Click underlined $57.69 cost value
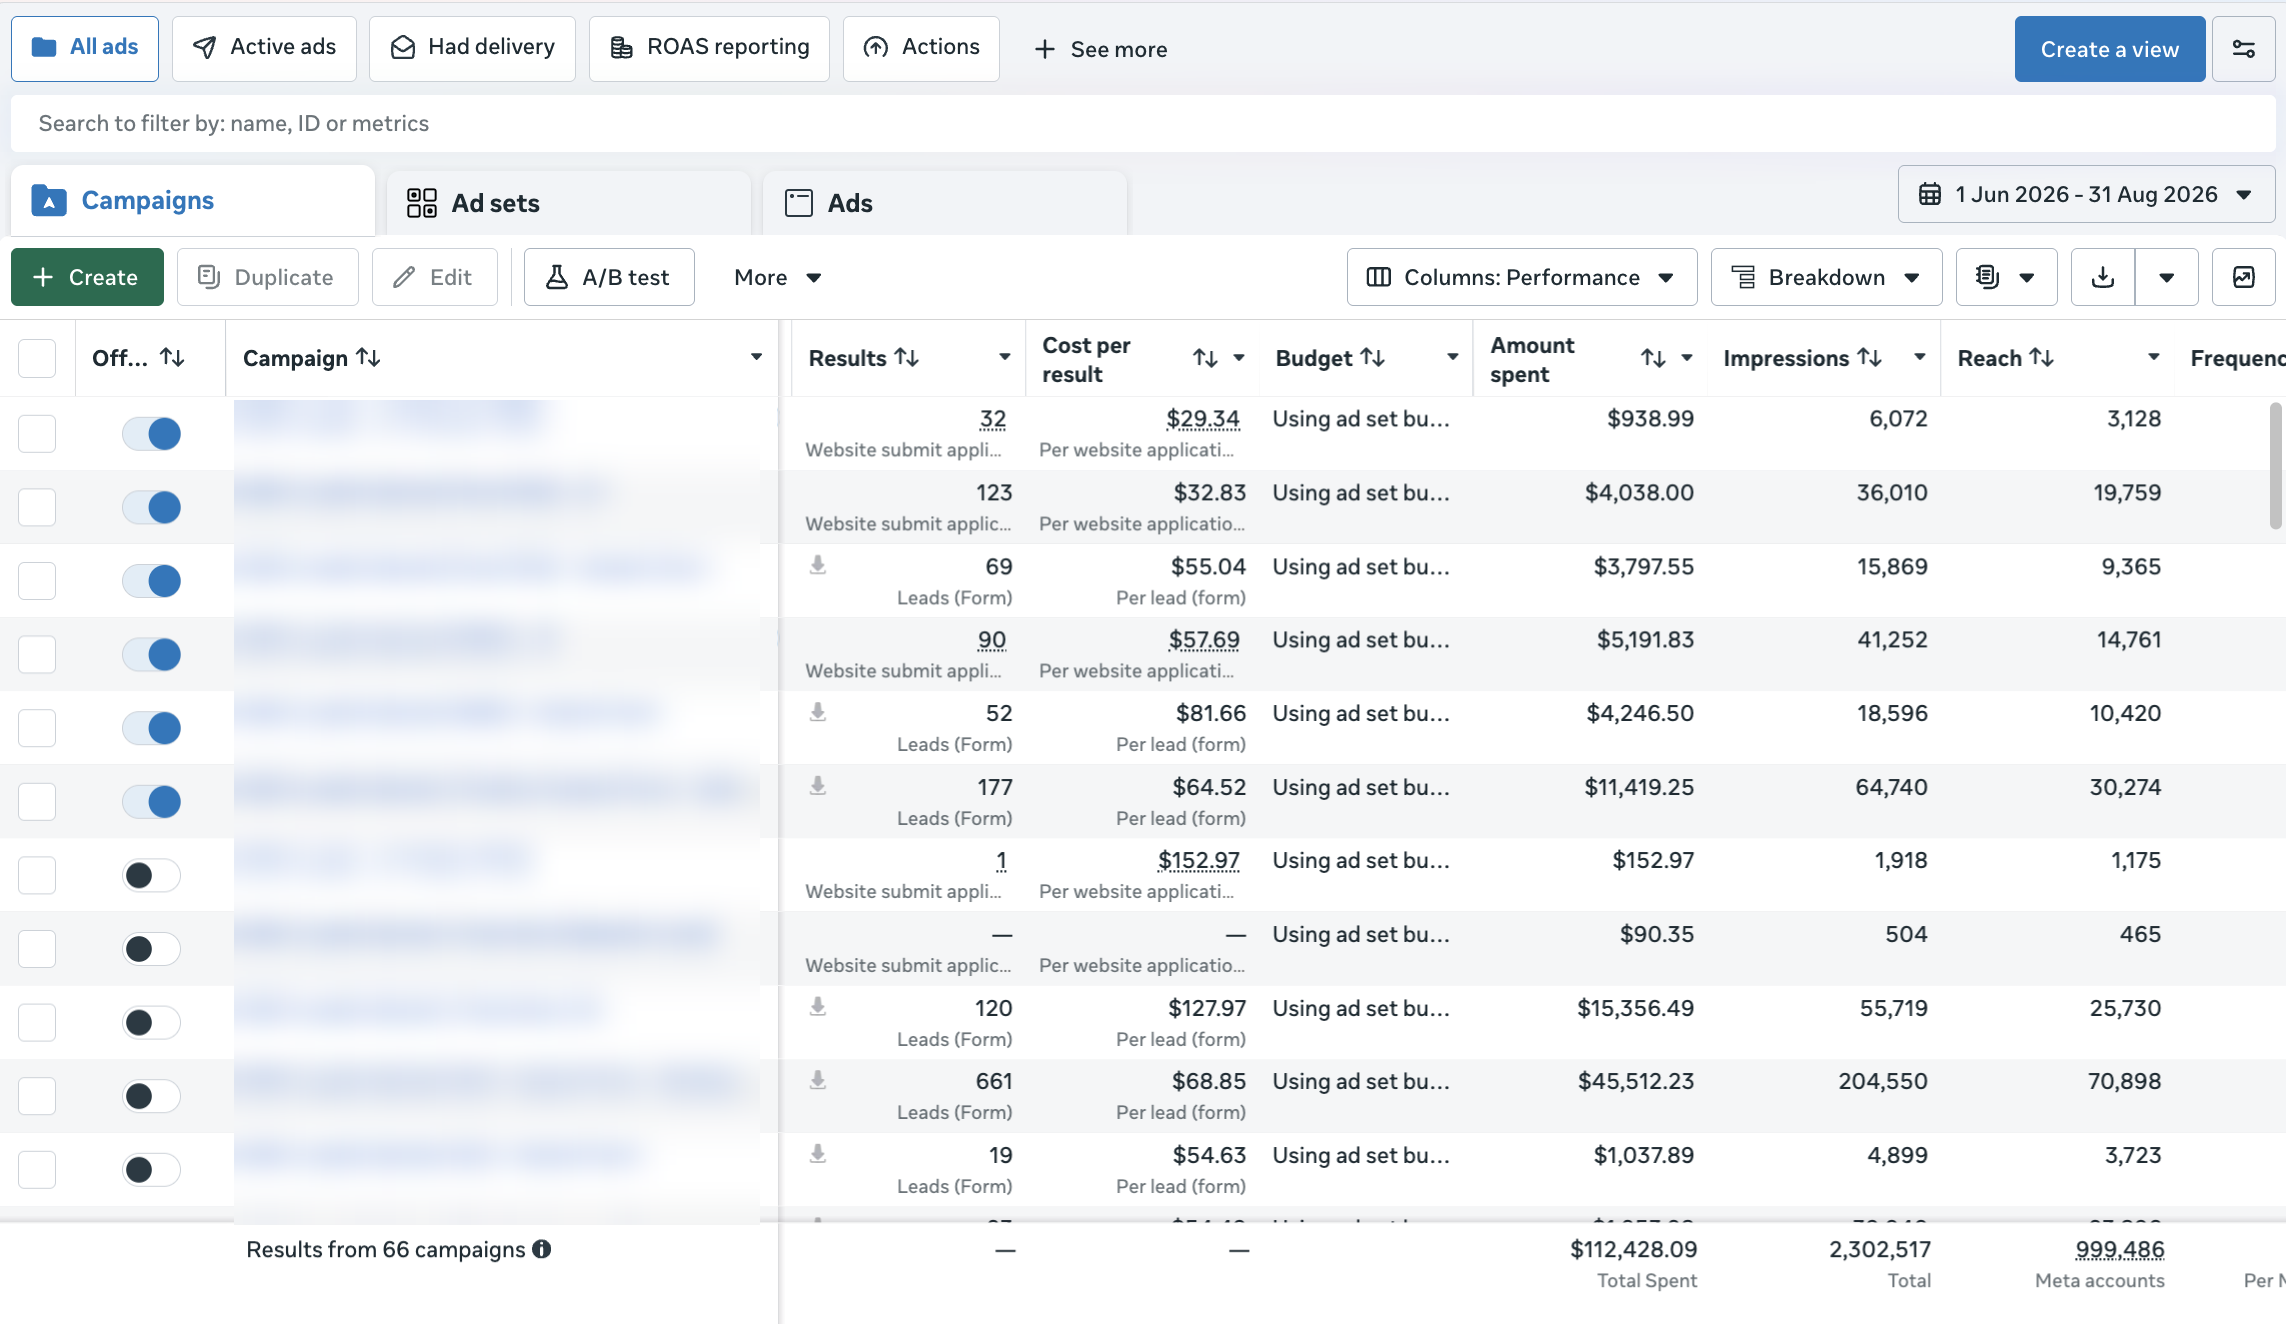This screenshot has width=2286, height=1324. pyautogui.click(x=1203, y=640)
